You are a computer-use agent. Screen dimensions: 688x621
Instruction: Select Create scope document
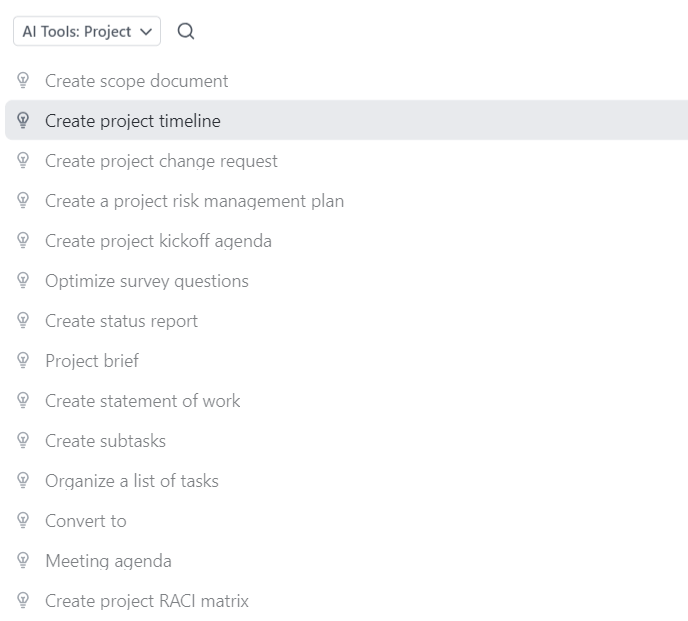click(136, 81)
